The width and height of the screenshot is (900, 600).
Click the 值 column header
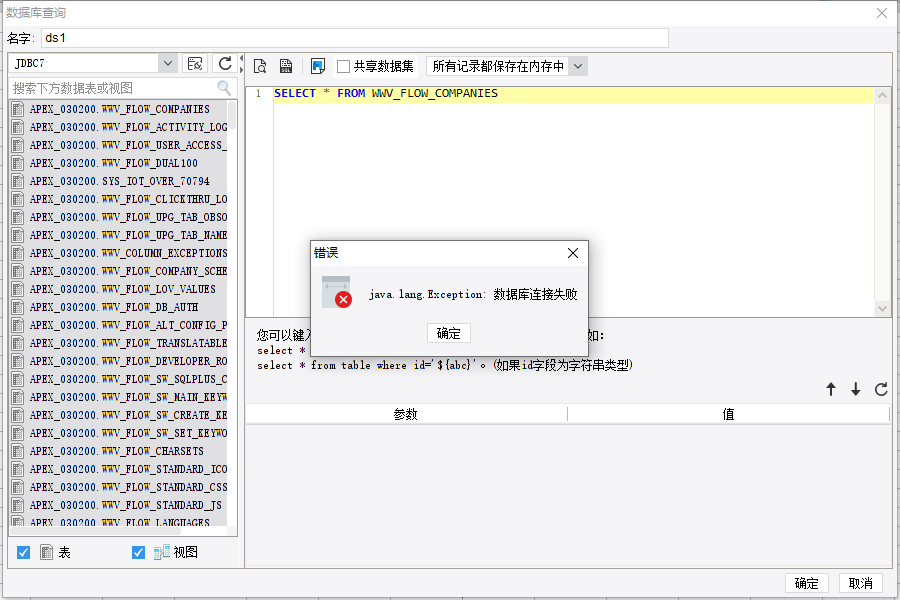point(728,414)
